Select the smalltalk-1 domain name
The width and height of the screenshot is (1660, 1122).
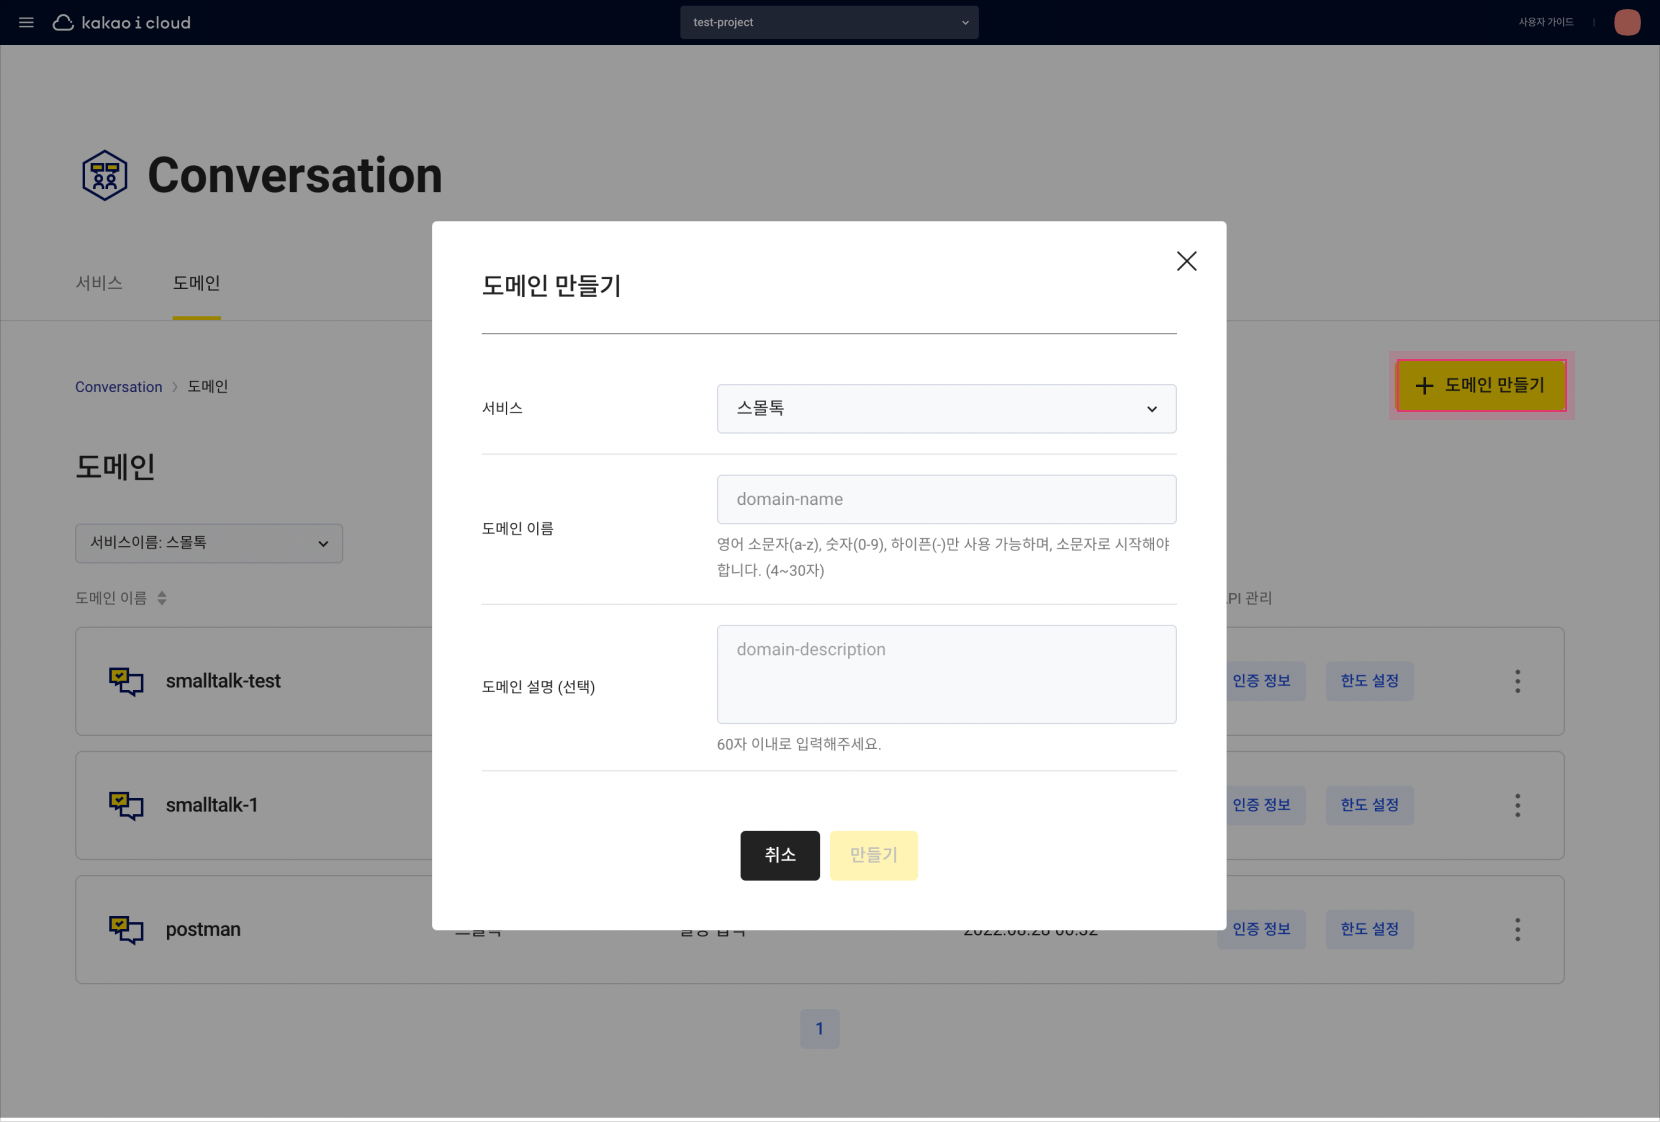pos(212,805)
